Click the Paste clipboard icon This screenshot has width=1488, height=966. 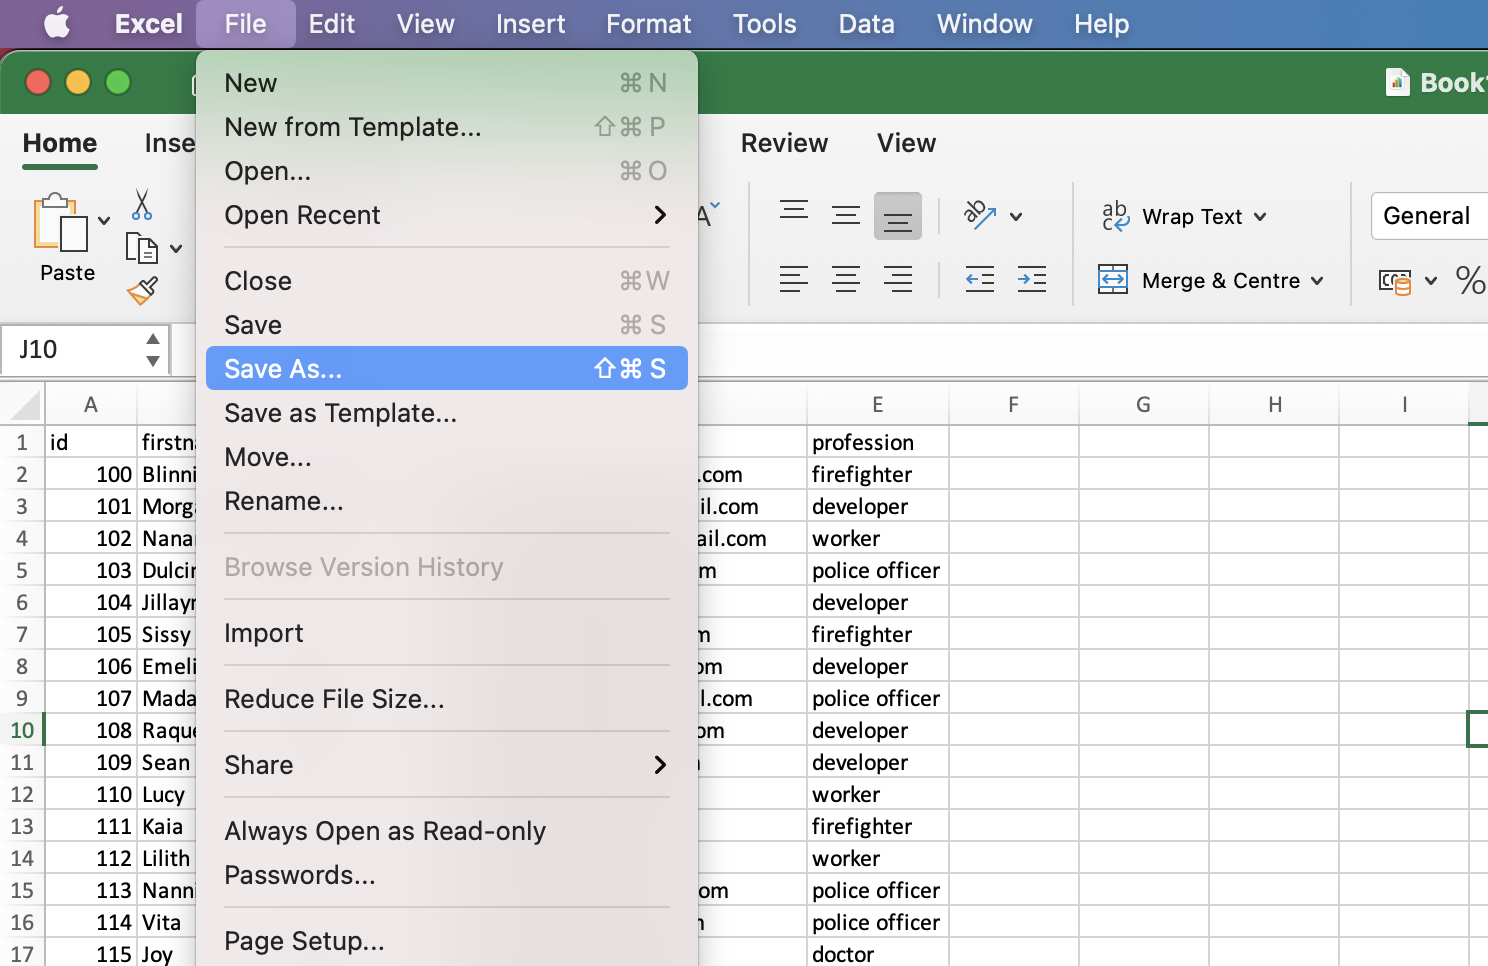tap(61, 222)
